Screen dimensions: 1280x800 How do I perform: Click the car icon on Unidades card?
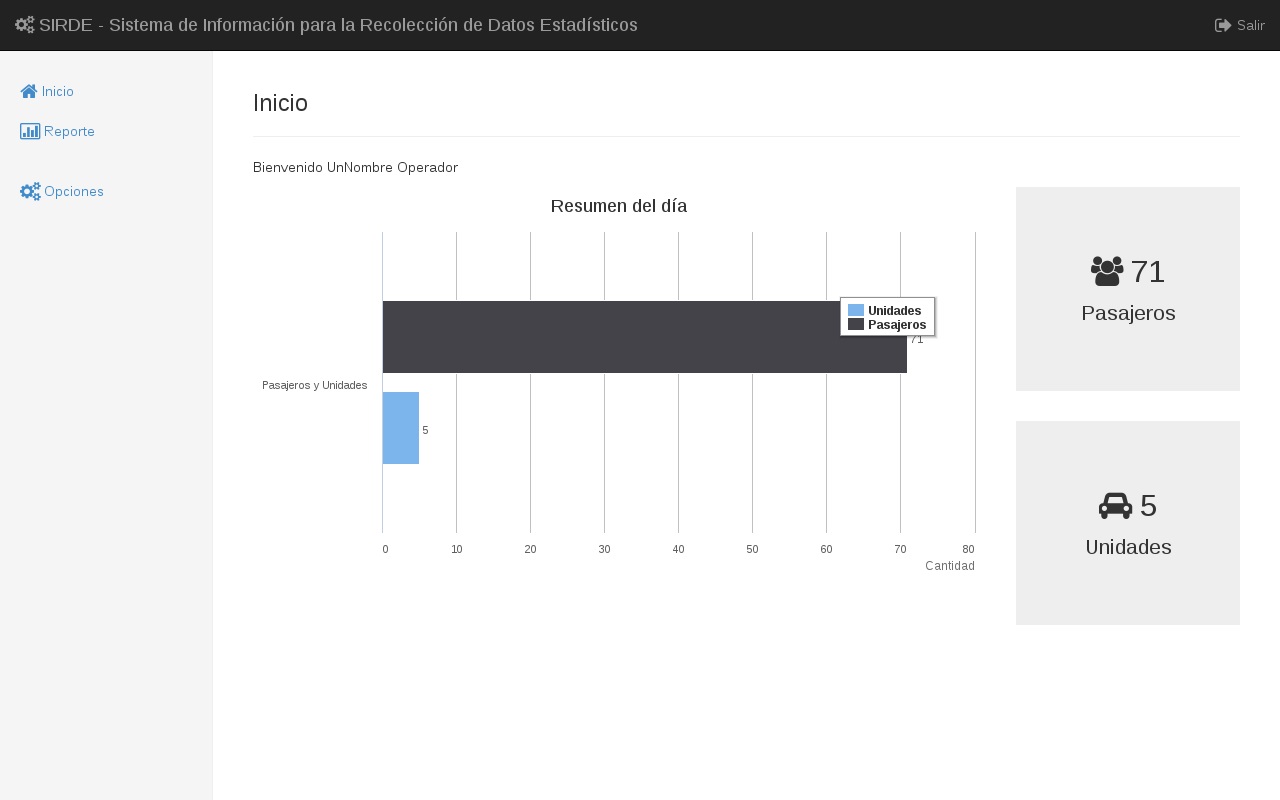(x=1115, y=506)
